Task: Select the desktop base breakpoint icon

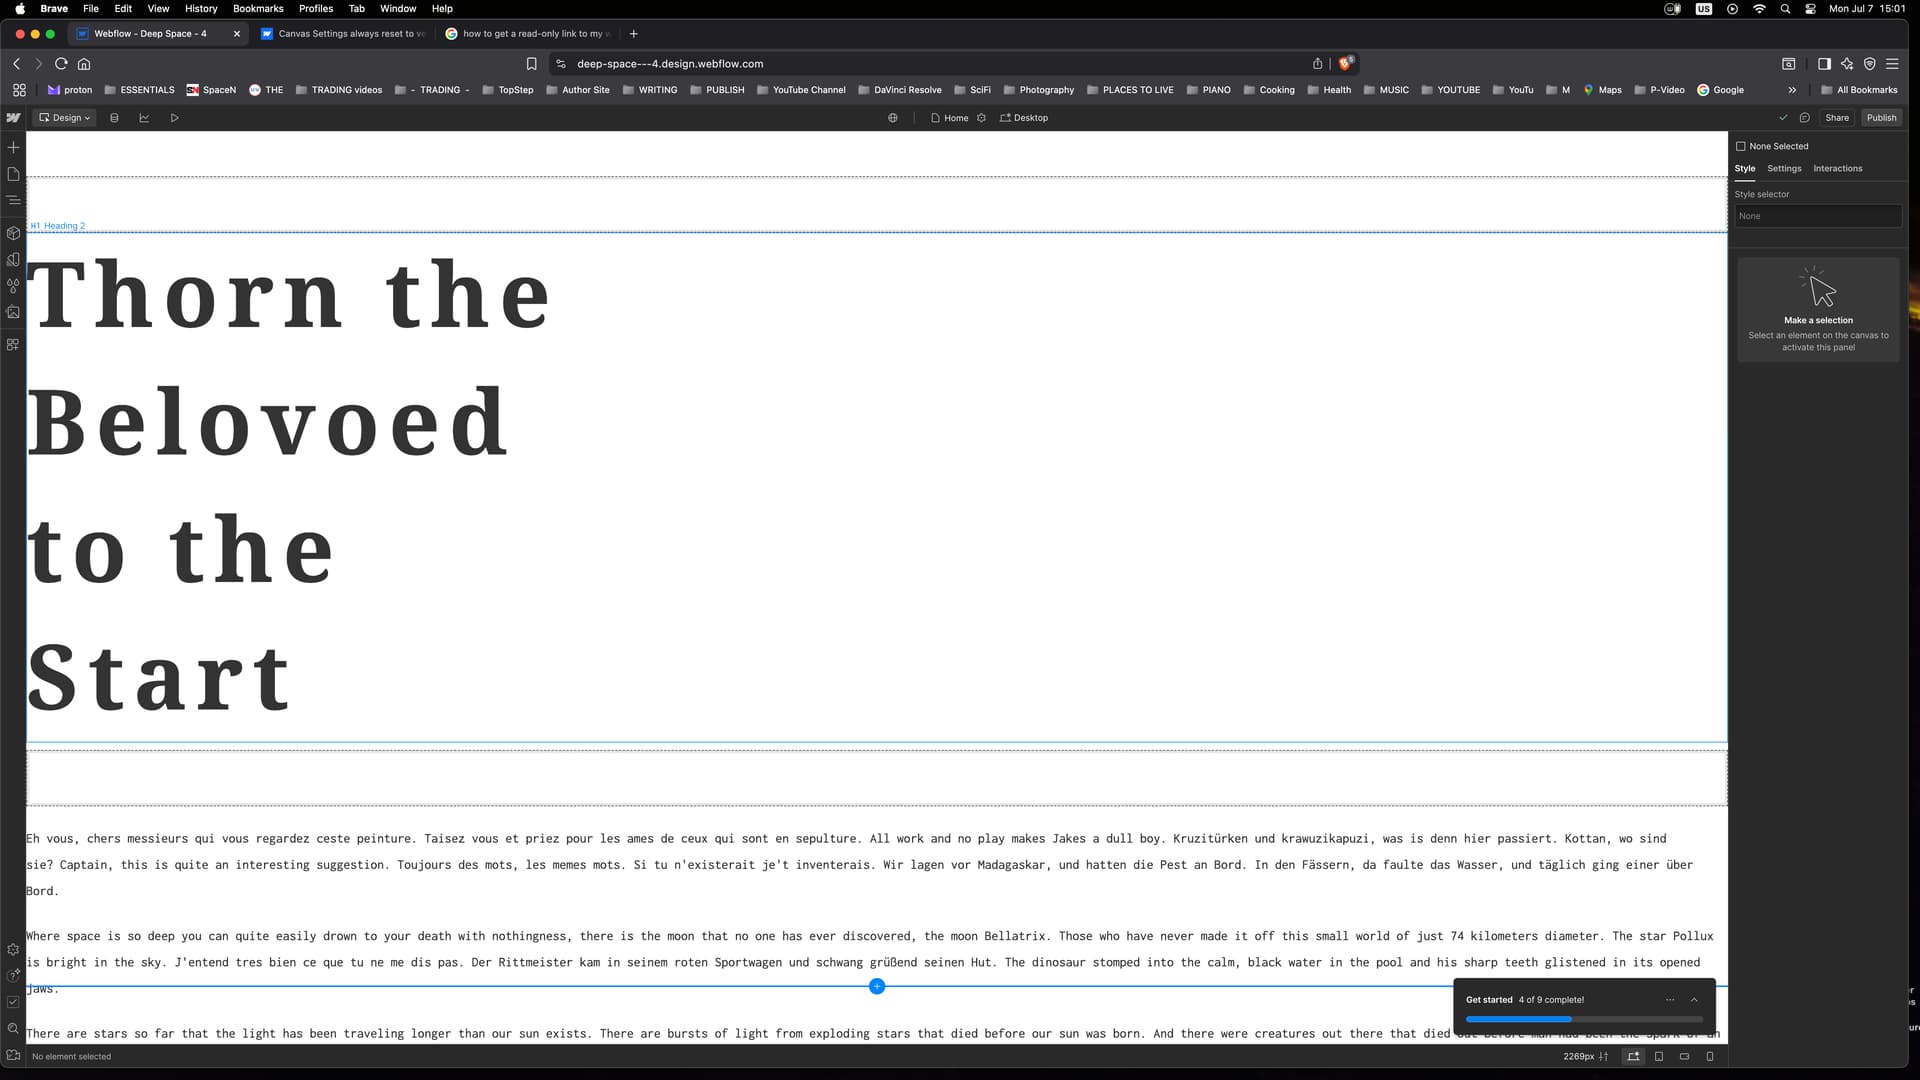Action: coord(1634,1056)
